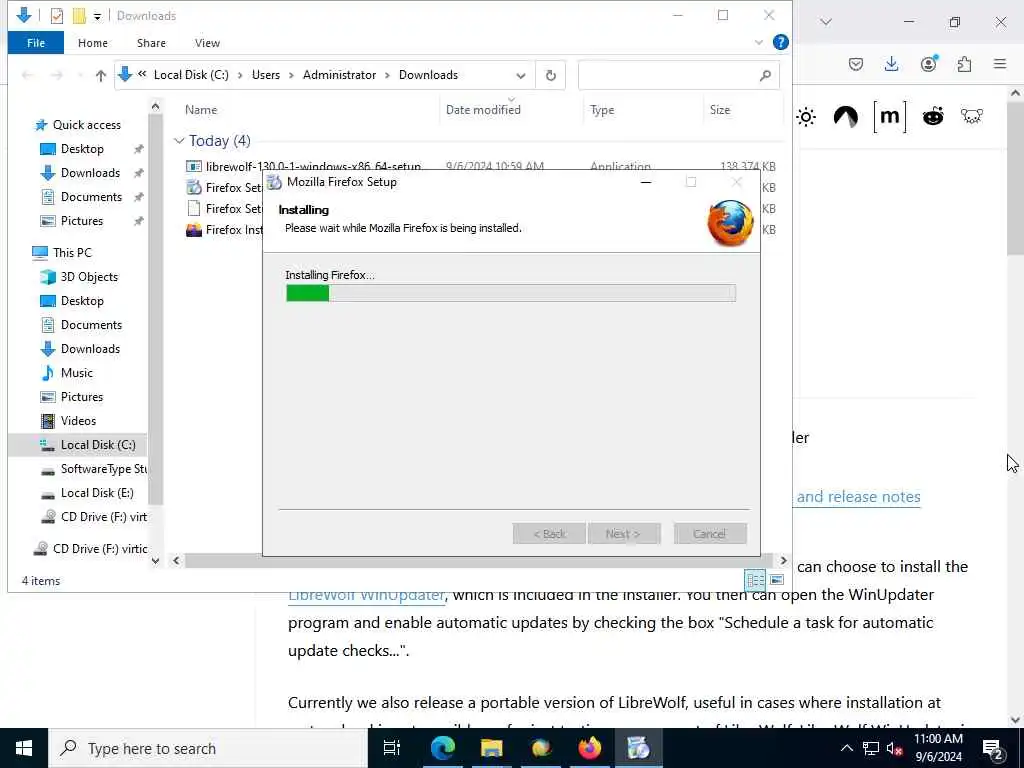This screenshot has width=1024, height=768.
Task: Toggle website light theme sun icon
Action: 806,117
